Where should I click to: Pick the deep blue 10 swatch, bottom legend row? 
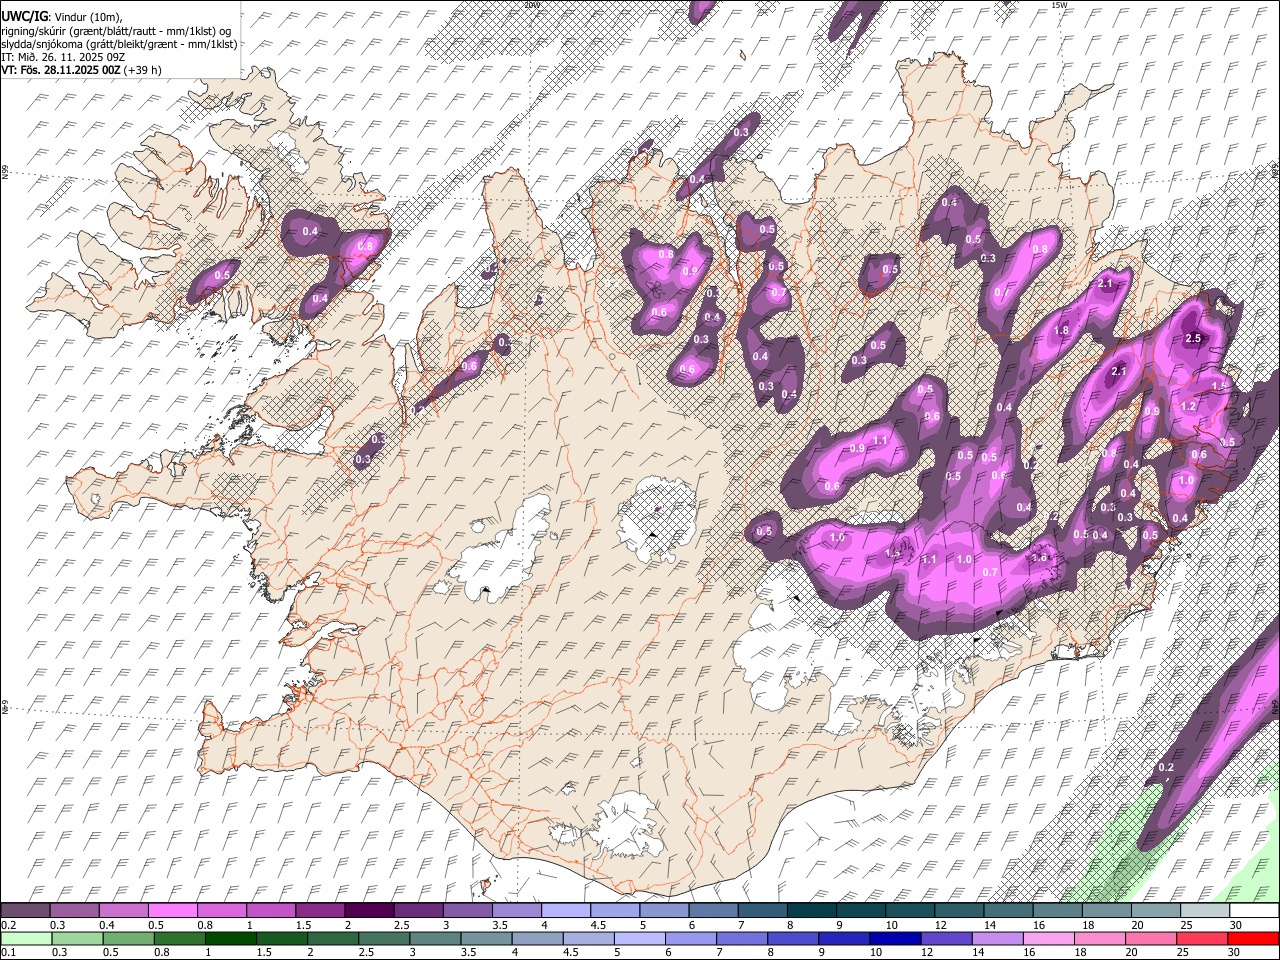[895, 938]
